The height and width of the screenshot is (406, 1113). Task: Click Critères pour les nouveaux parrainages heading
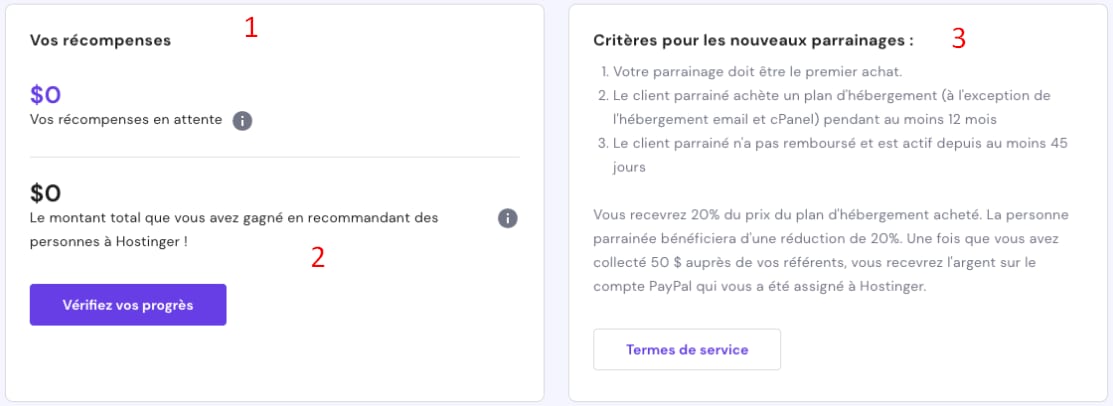coord(753,41)
